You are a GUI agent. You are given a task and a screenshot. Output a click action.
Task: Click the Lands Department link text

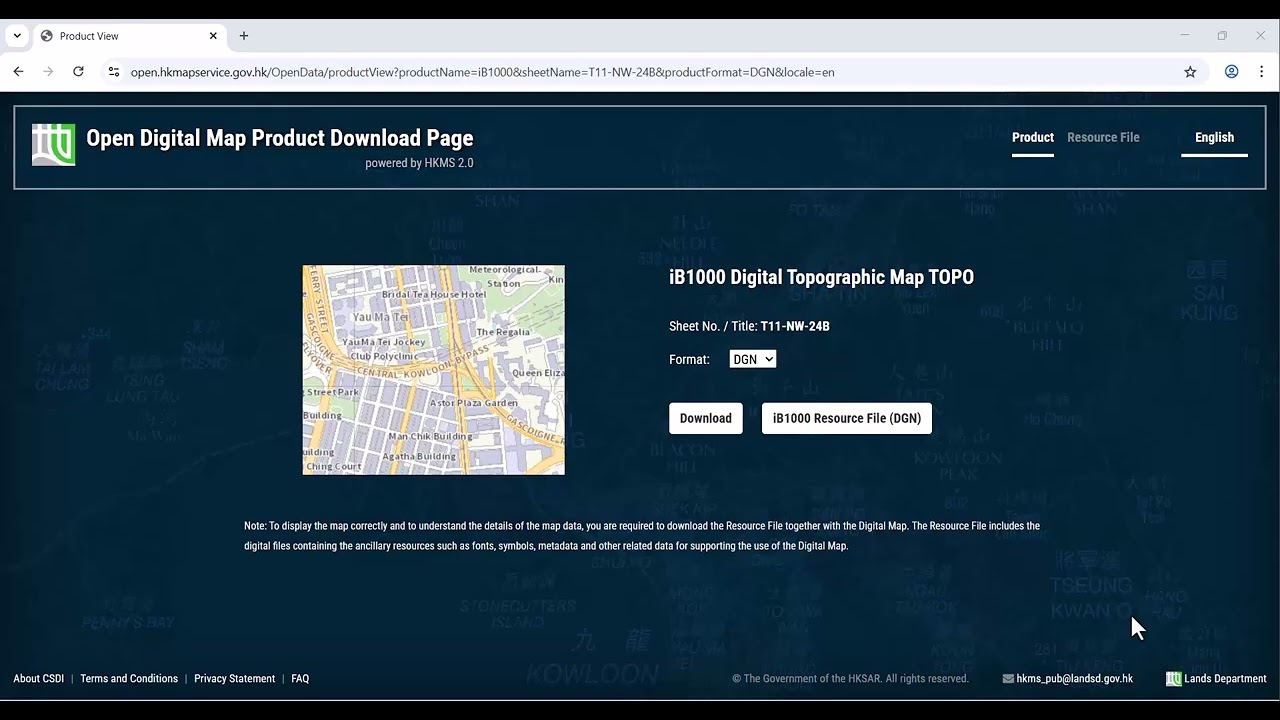[x=1225, y=679]
